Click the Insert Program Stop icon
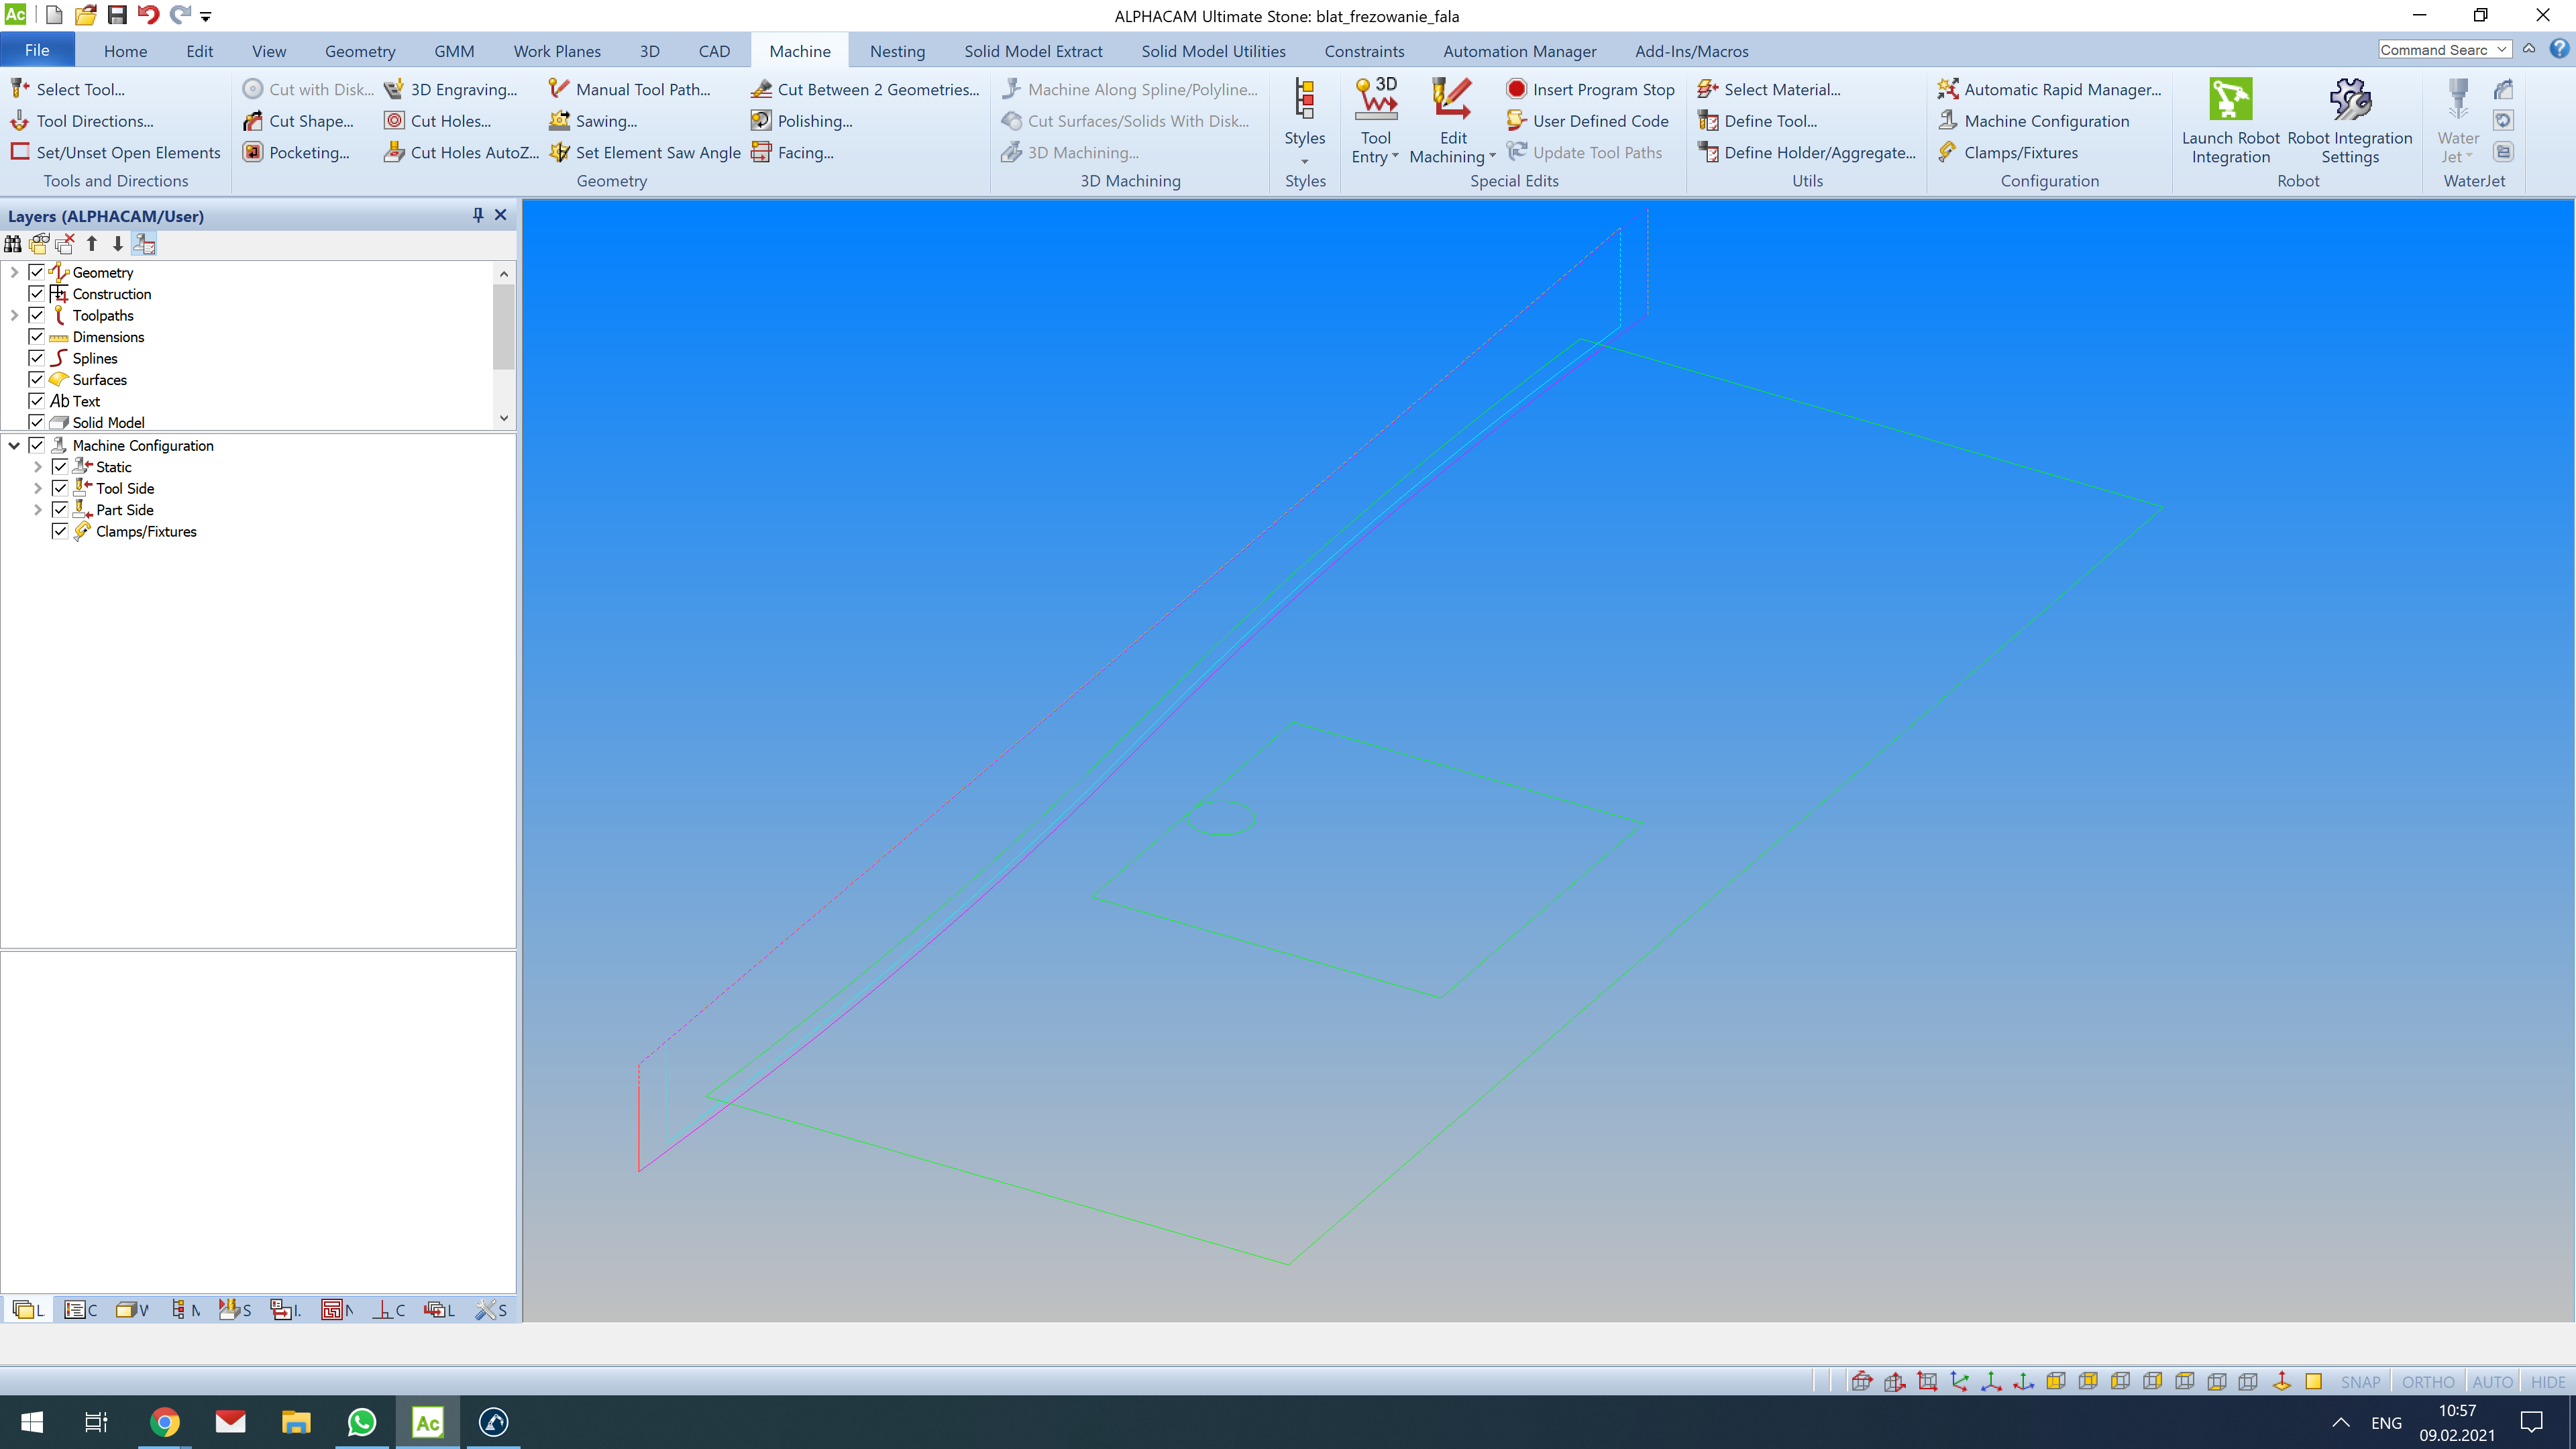The image size is (2576, 1449). click(1516, 89)
